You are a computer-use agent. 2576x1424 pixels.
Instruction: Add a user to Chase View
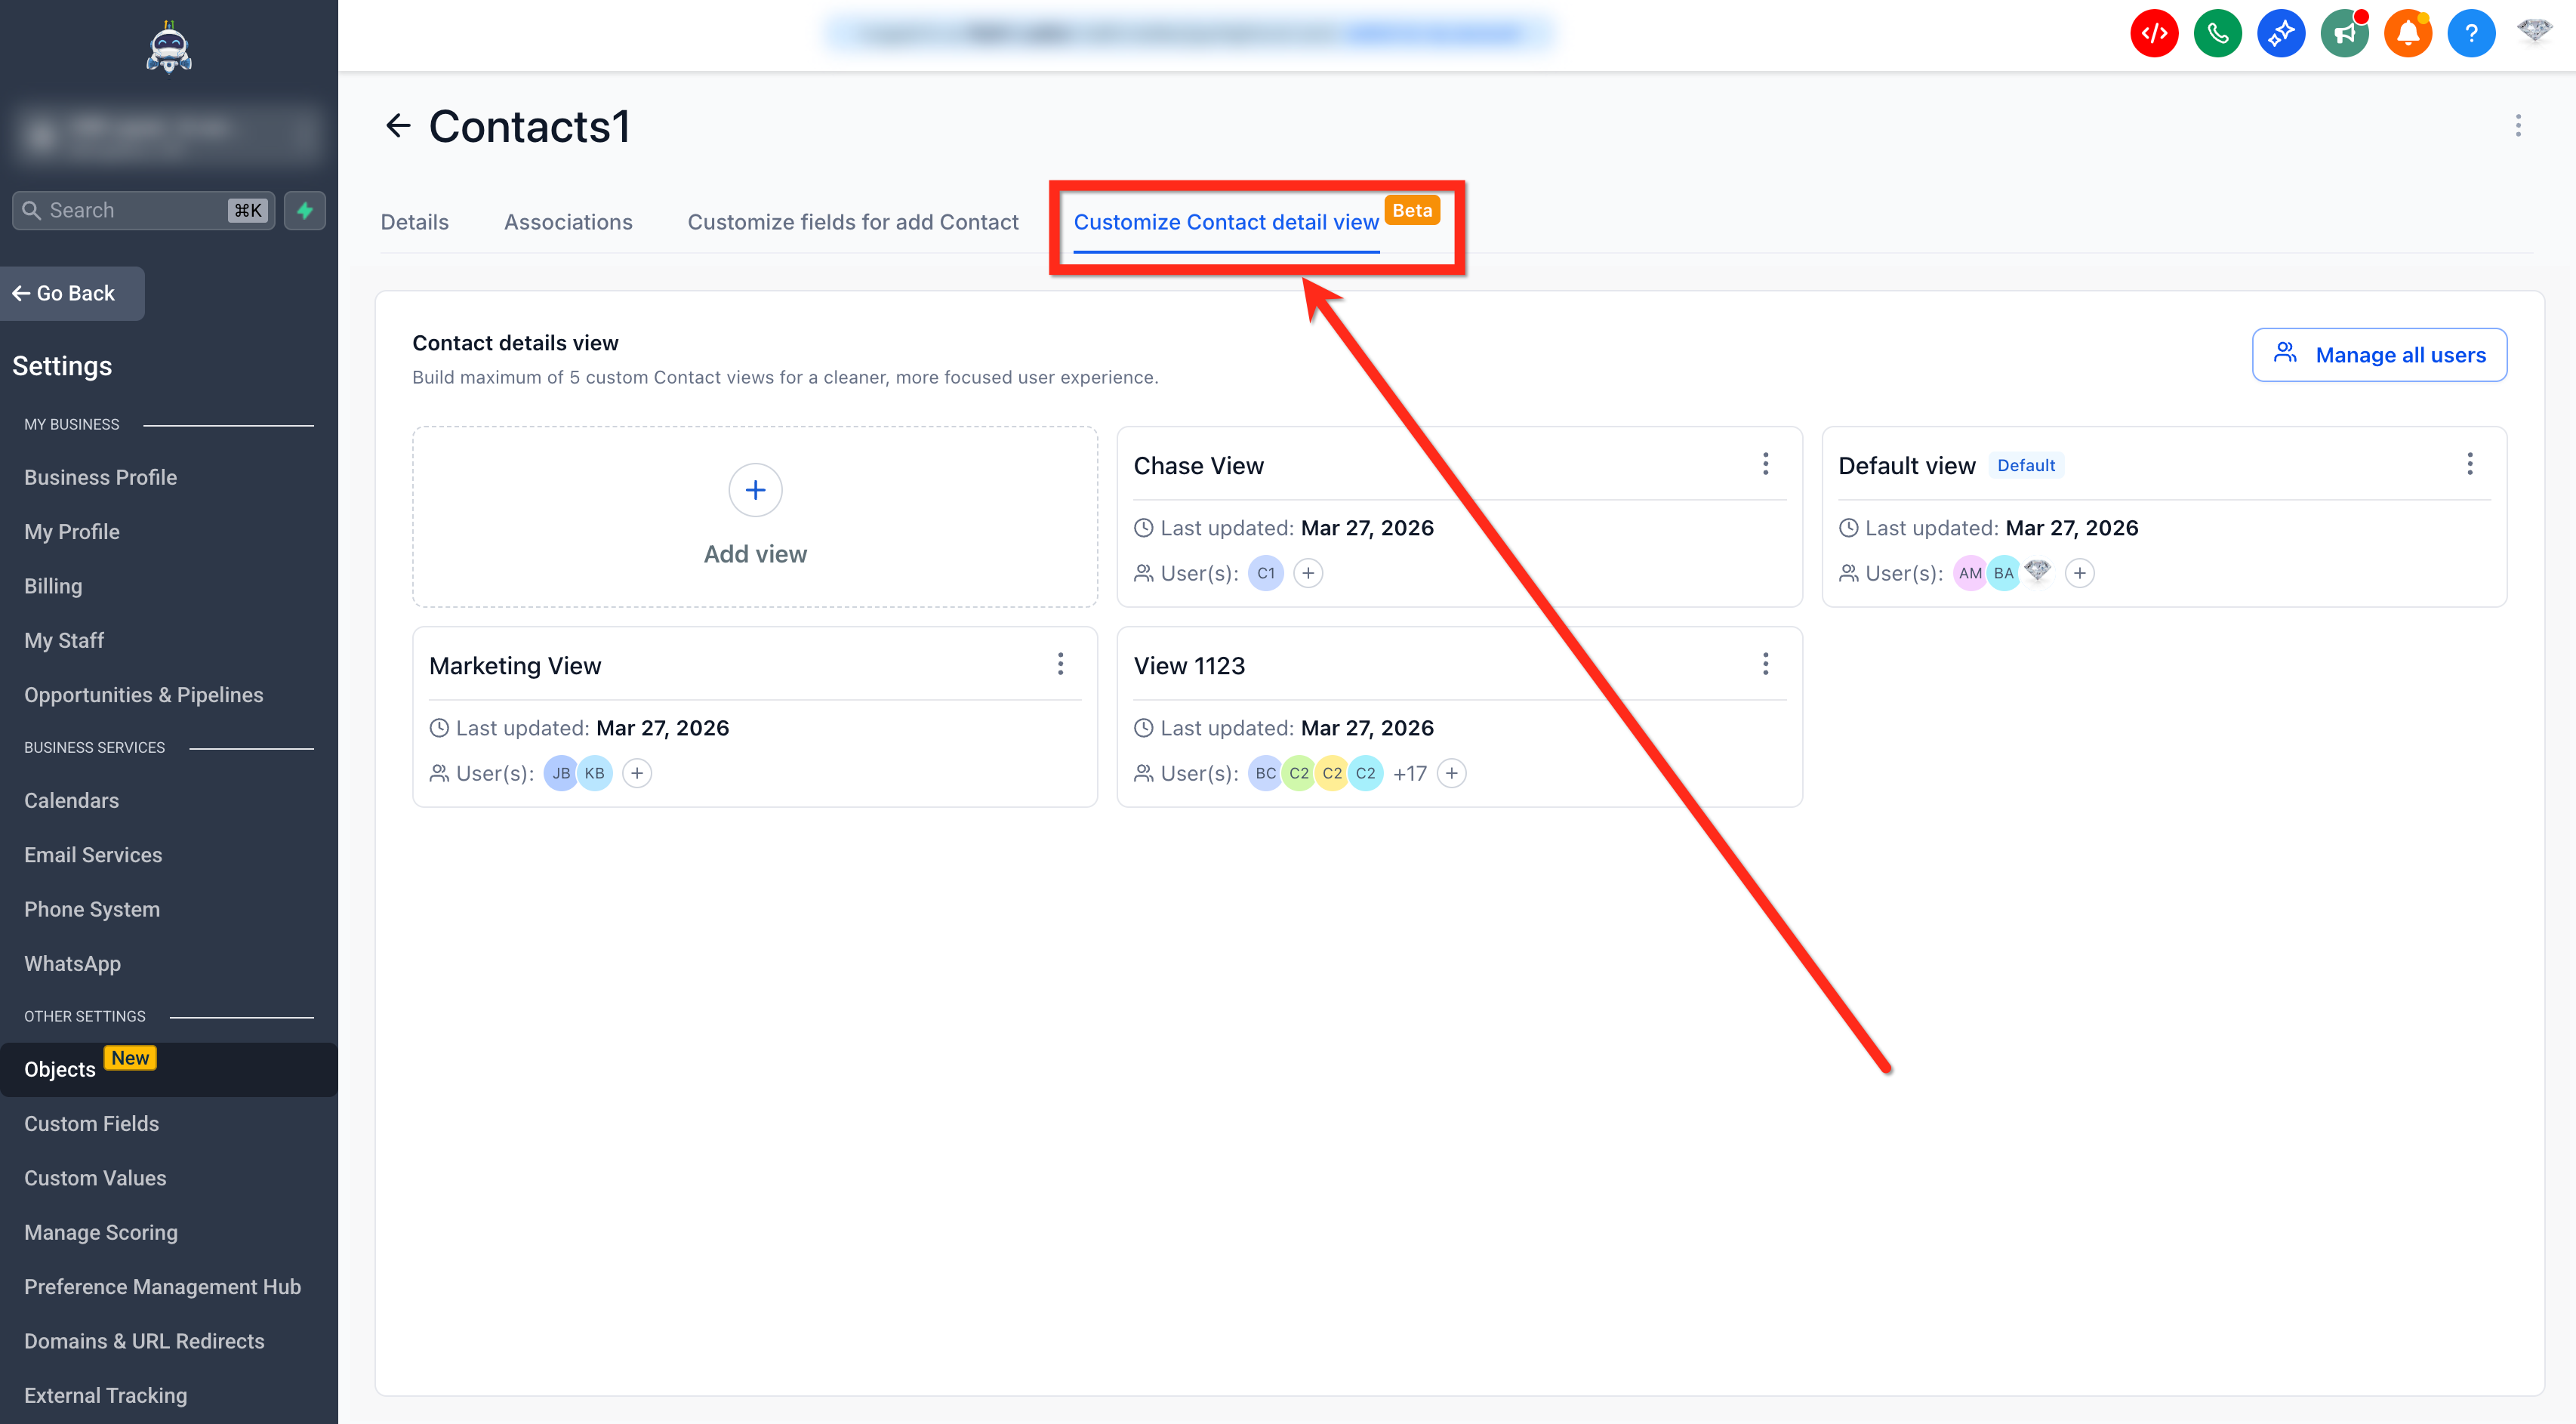(x=1308, y=573)
